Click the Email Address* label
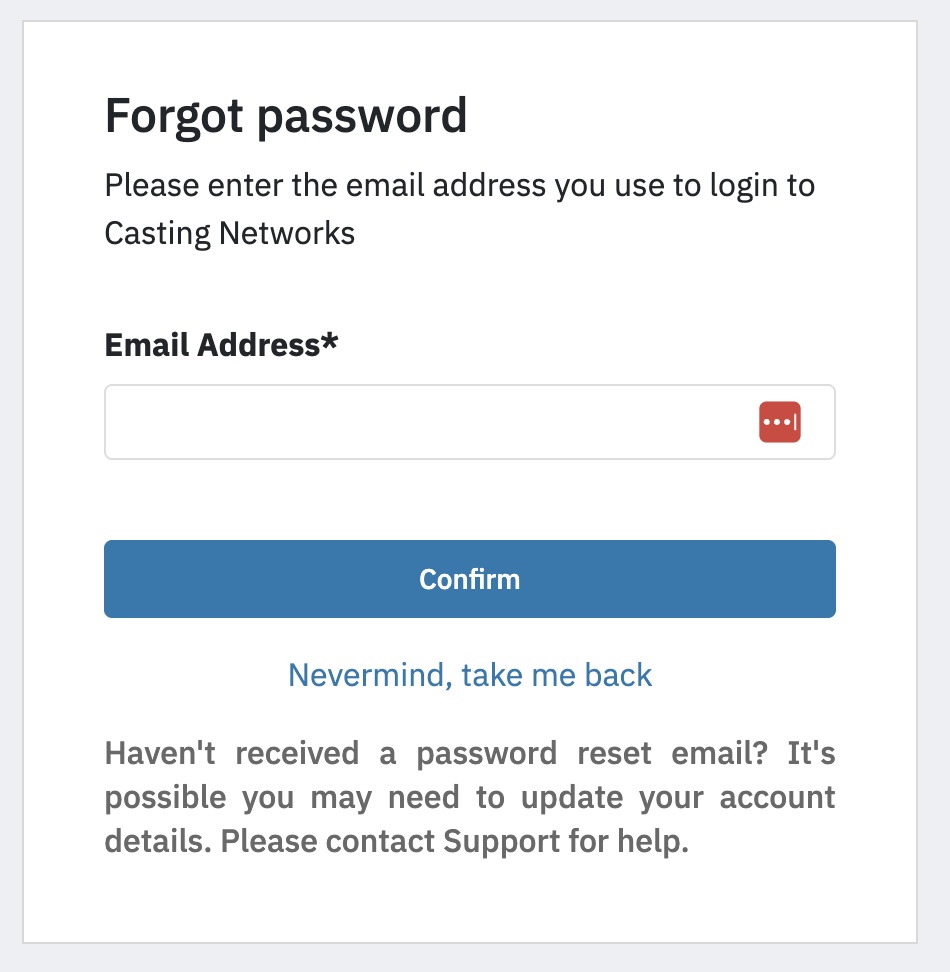Image resolution: width=950 pixels, height=972 pixels. [220, 345]
